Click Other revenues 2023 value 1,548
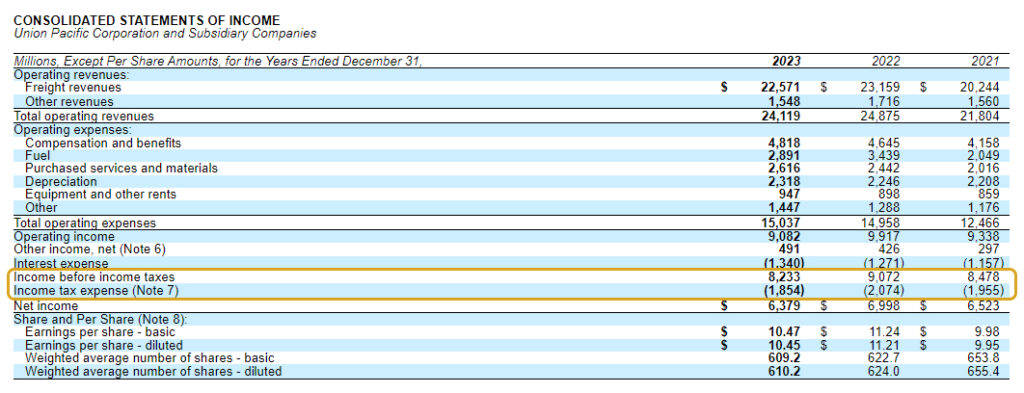The height and width of the screenshot is (393, 1024). tap(785, 102)
